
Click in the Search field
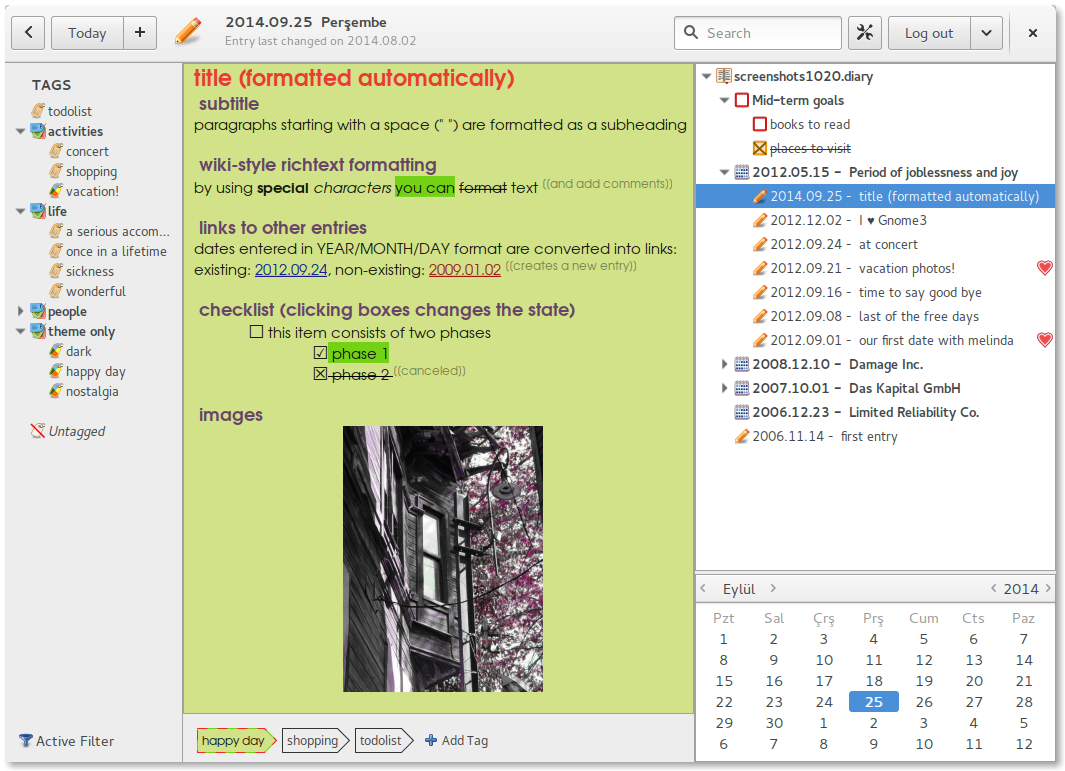(757, 33)
